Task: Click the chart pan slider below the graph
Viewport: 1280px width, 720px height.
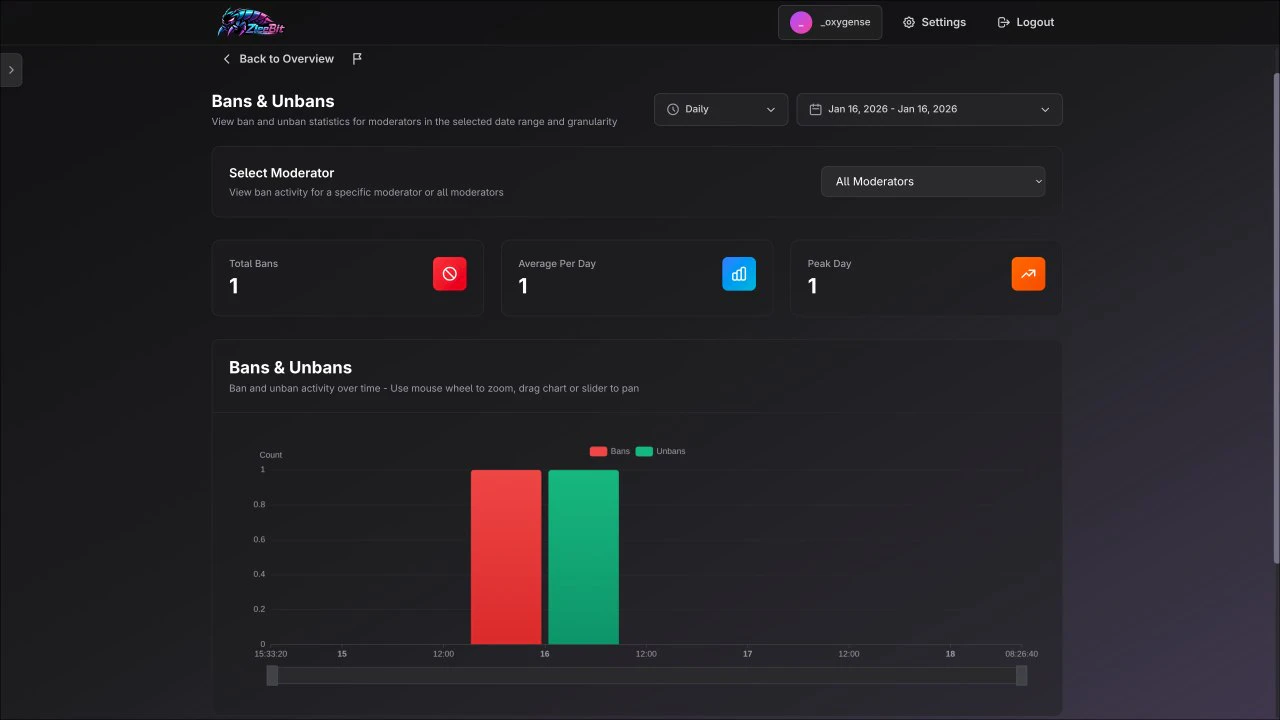Action: (x=645, y=676)
